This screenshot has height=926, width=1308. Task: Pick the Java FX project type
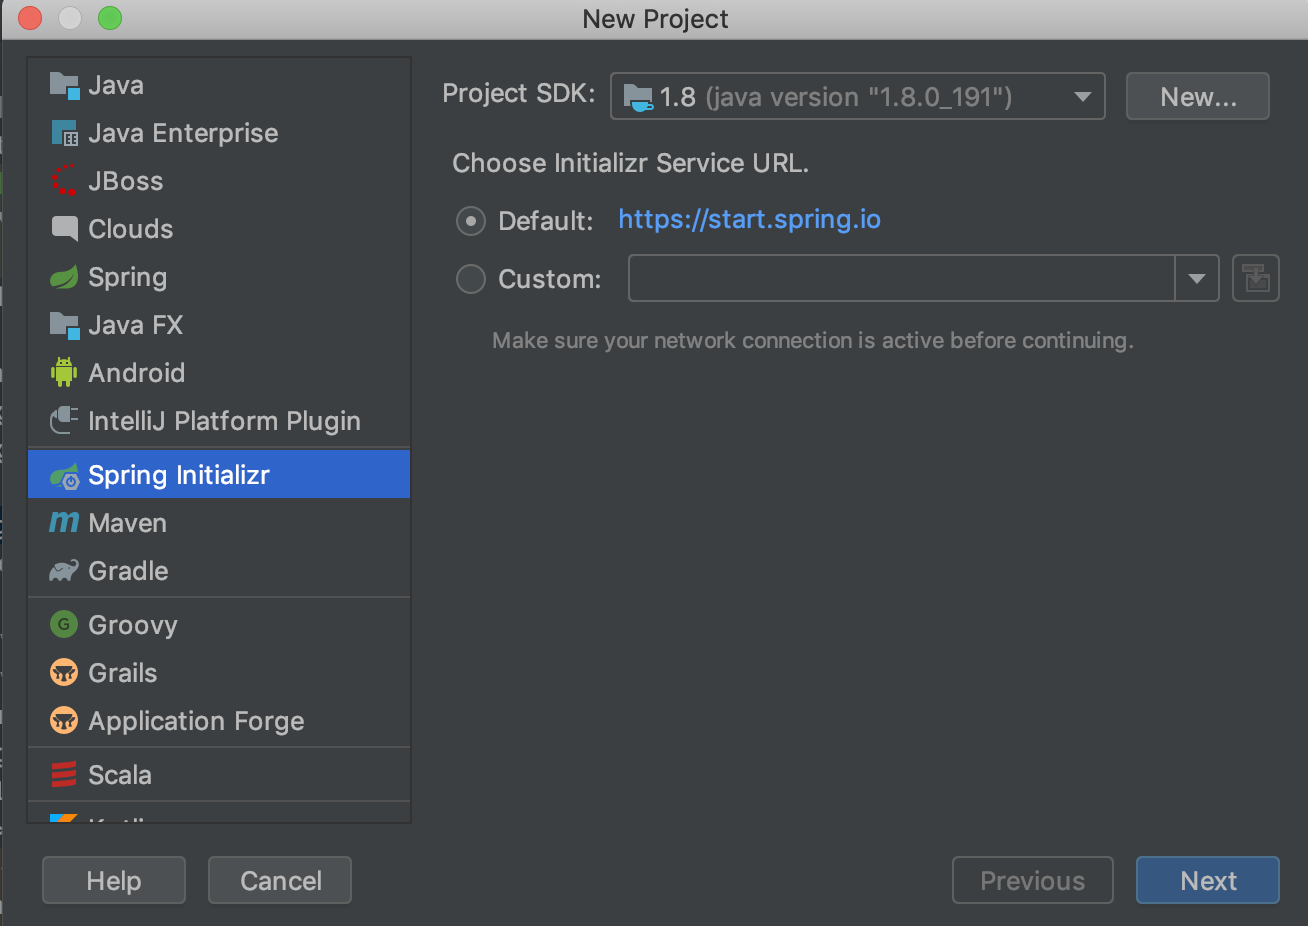point(219,325)
